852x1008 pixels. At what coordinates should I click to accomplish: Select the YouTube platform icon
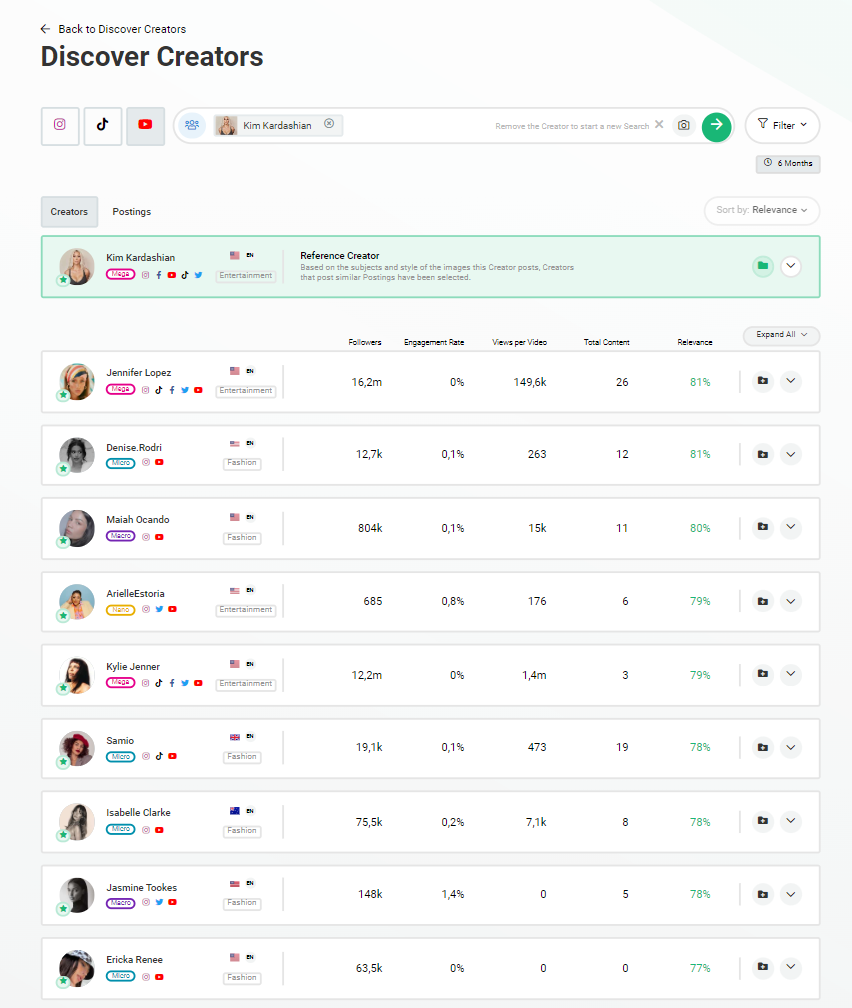click(x=145, y=125)
